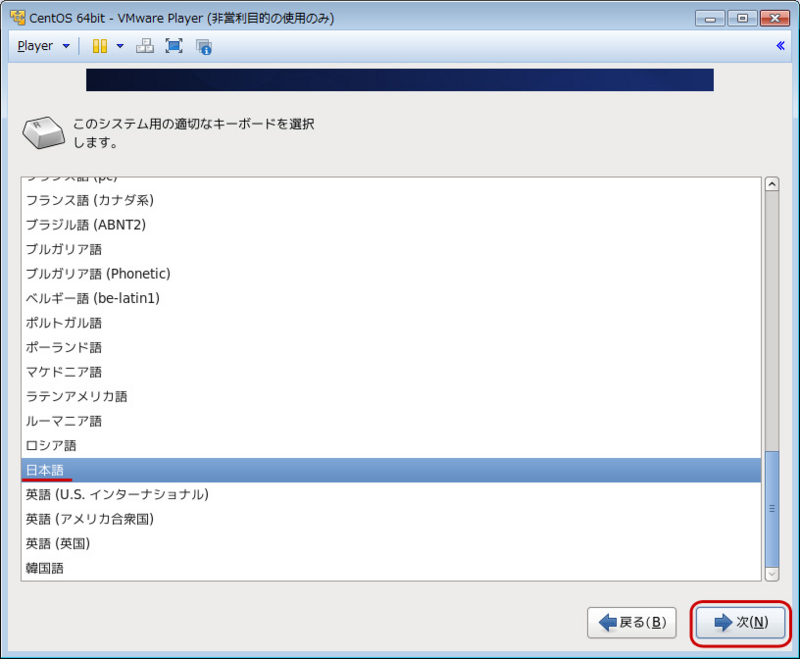Send Ctrl+Alt+Delete to the guest OS
This screenshot has width=800, height=659.
click(x=146, y=46)
